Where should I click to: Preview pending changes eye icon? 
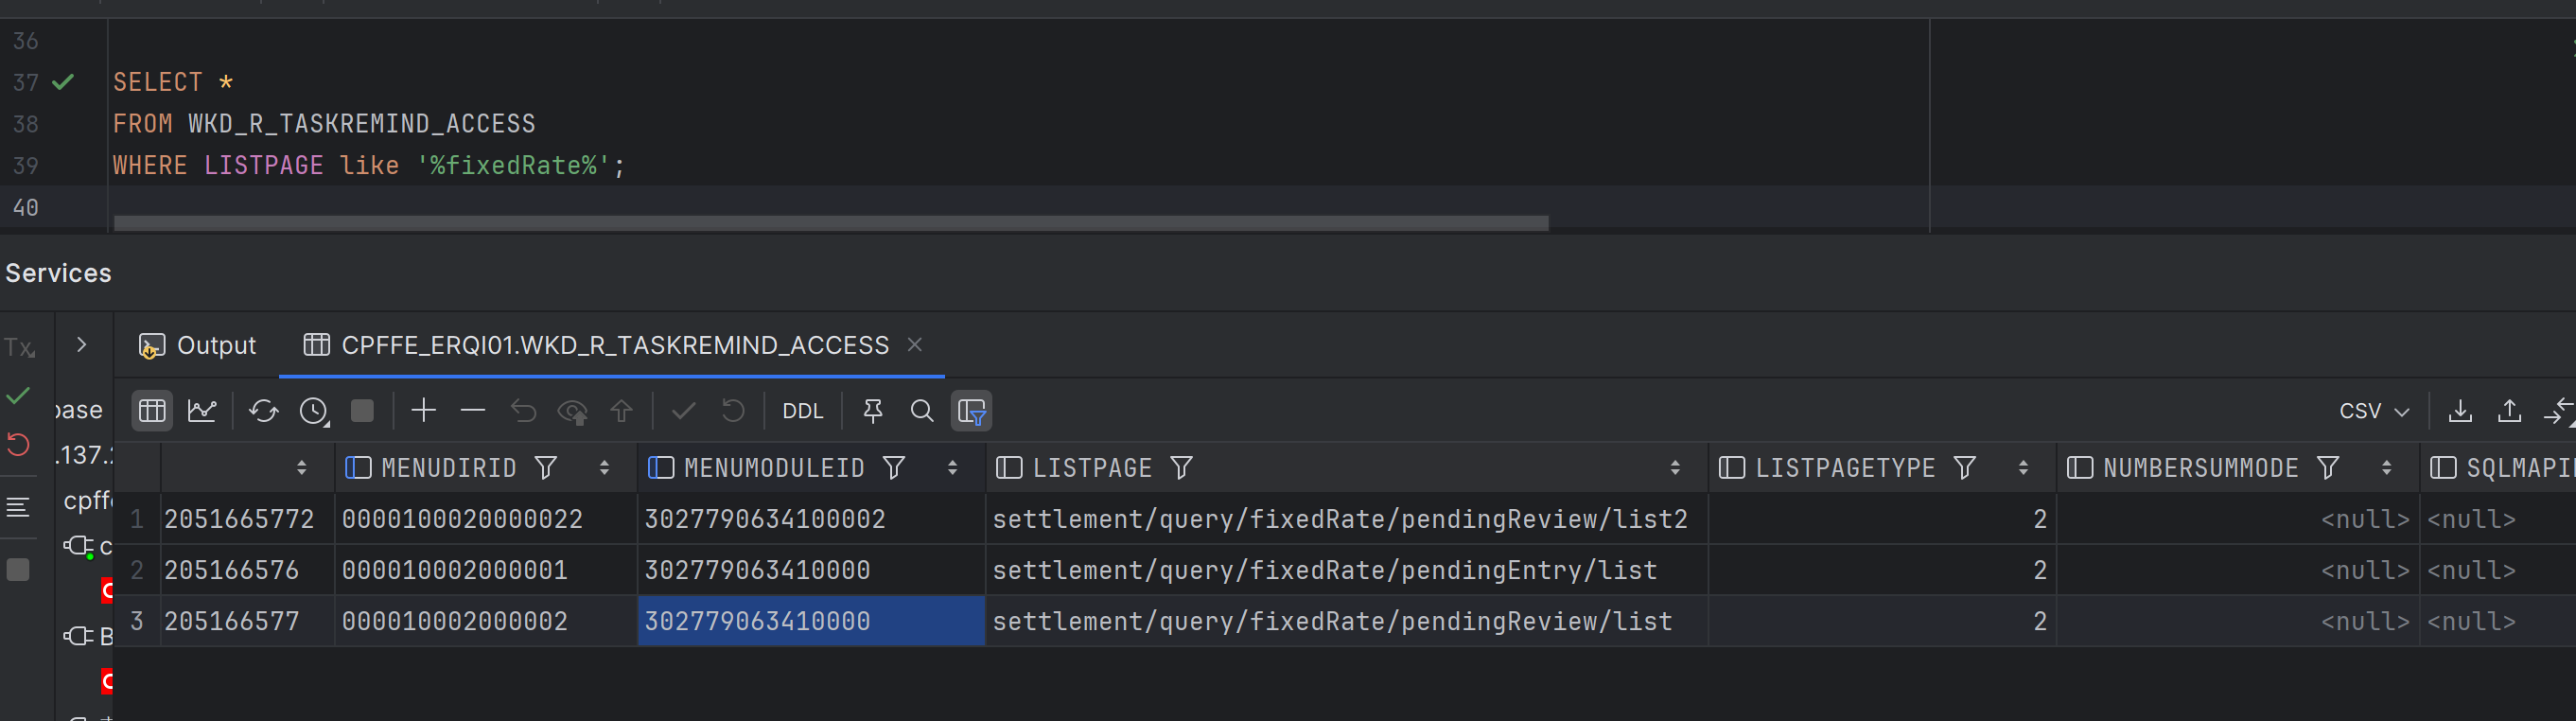tap(573, 411)
